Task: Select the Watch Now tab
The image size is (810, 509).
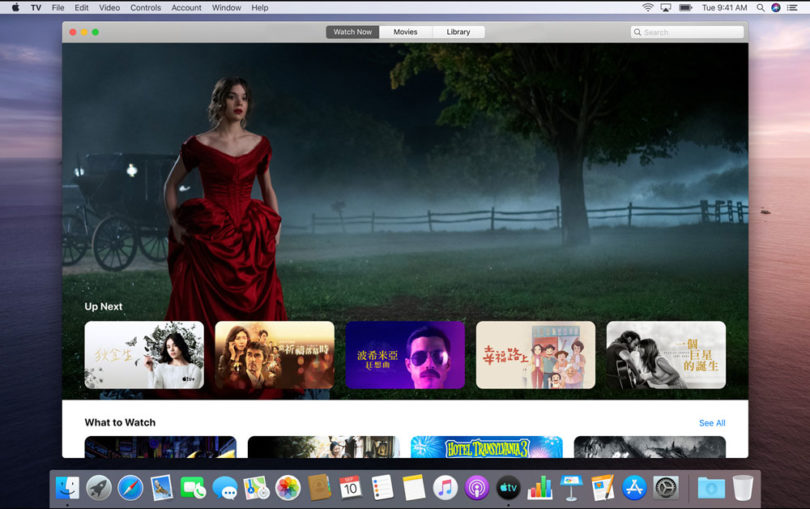Action: coord(352,32)
